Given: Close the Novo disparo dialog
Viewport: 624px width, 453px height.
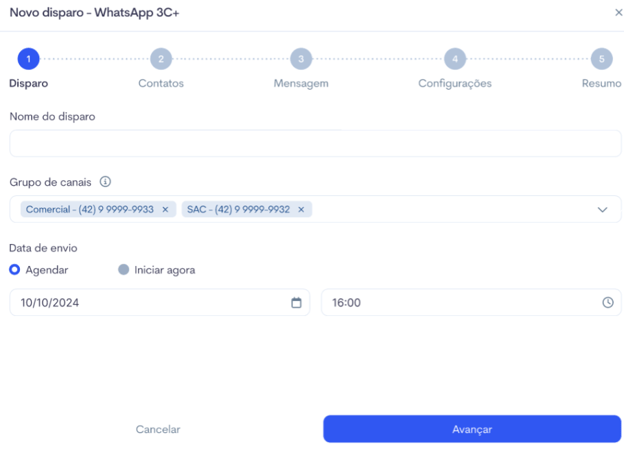Looking at the screenshot, I should point(618,13).
